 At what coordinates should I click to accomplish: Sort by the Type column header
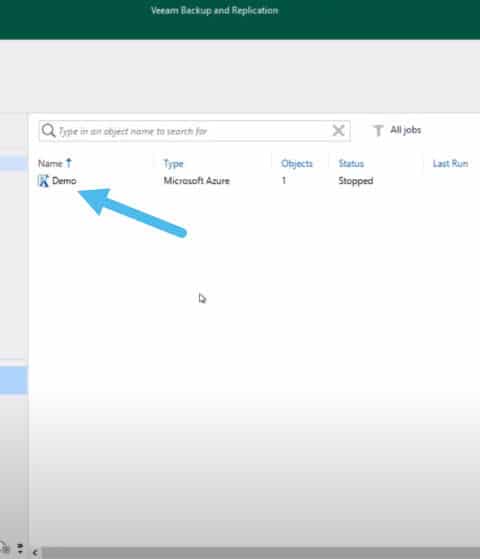tap(173, 164)
